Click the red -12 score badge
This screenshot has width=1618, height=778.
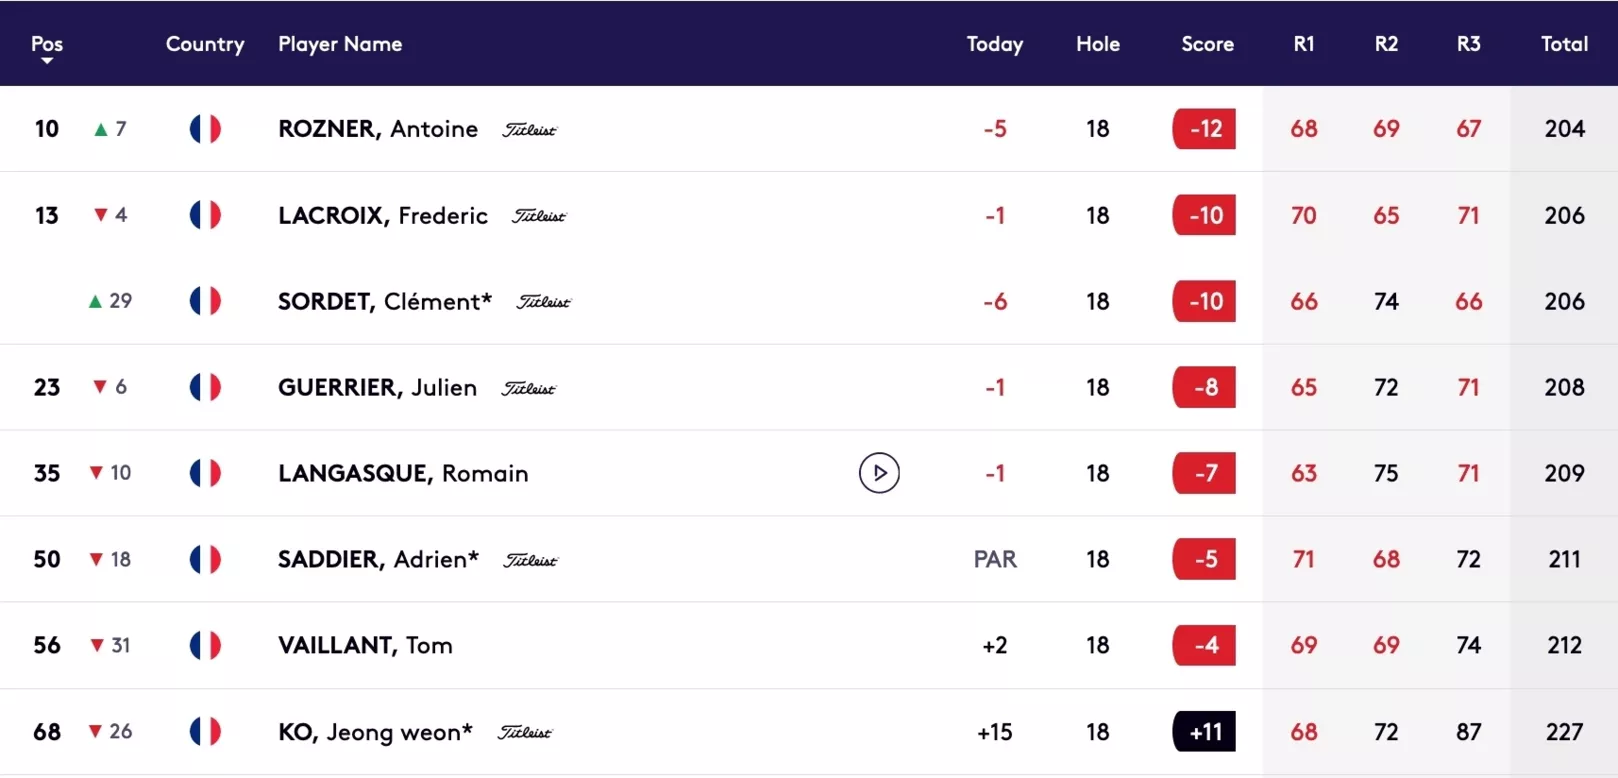pos(1204,129)
